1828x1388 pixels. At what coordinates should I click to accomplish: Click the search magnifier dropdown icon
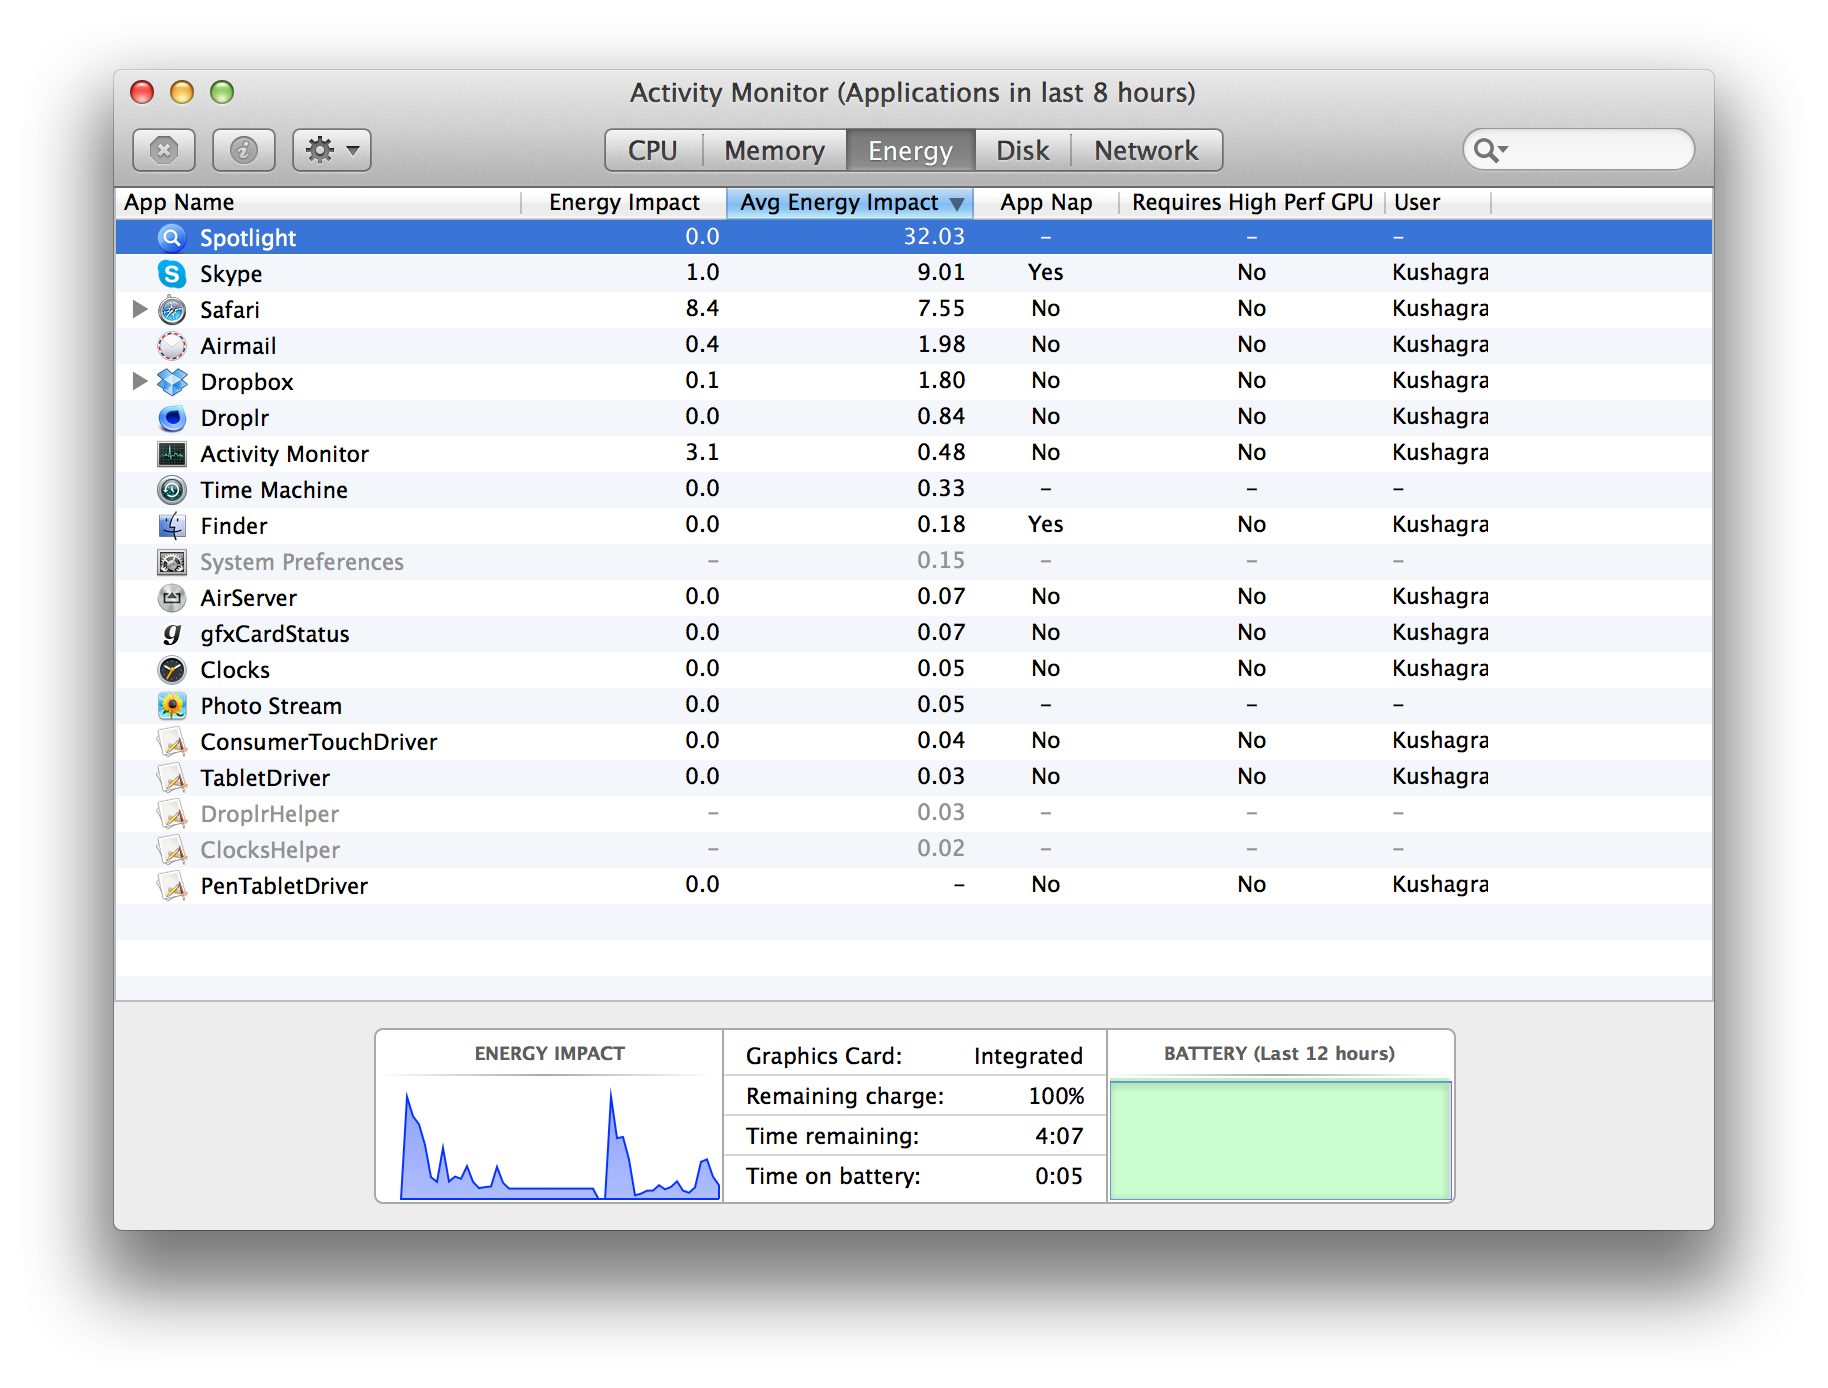(x=1490, y=150)
